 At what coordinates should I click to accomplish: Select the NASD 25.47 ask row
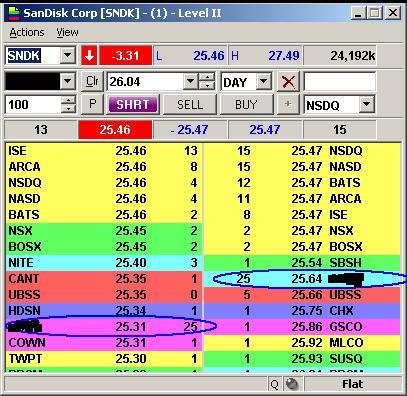point(302,167)
